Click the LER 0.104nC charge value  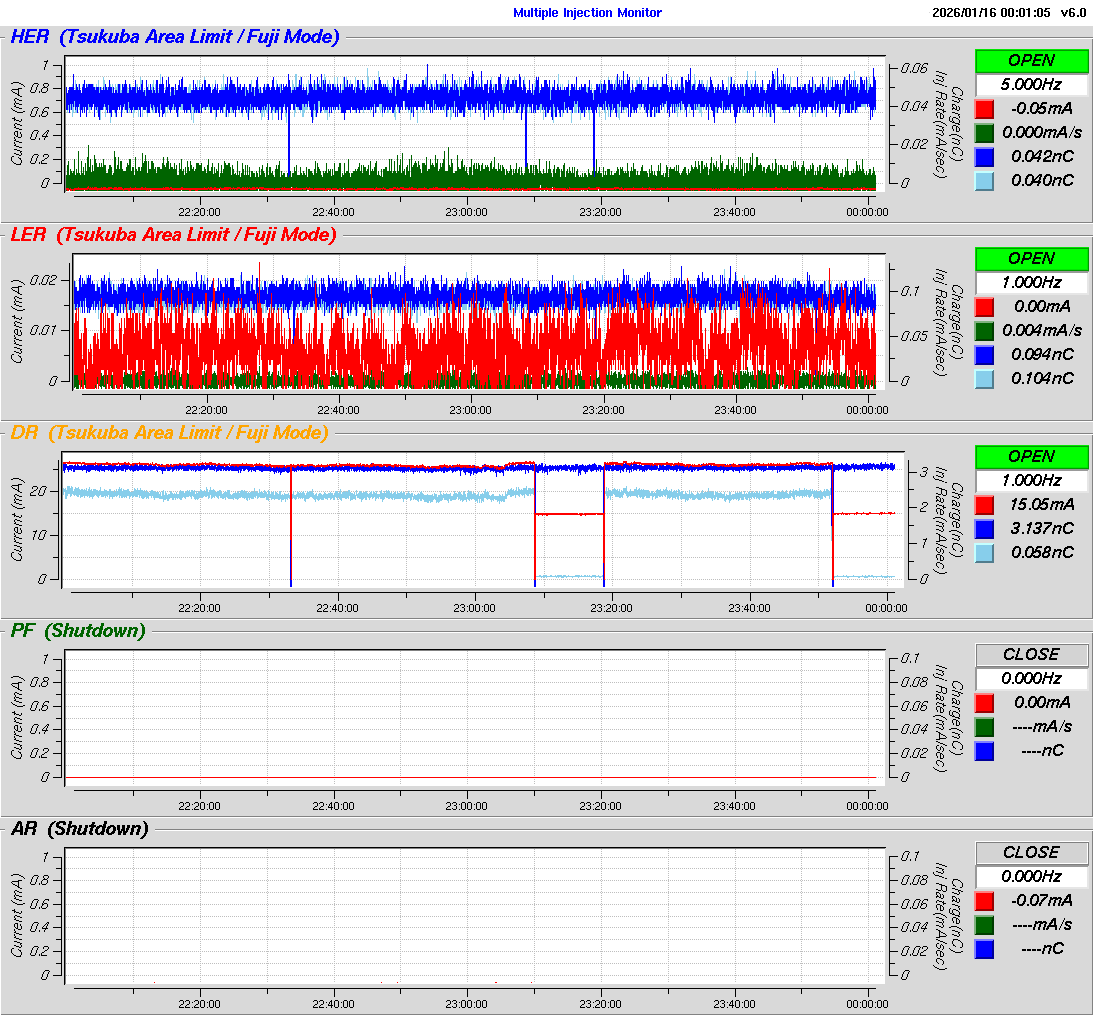pyautogui.click(x=1042, y=379)
